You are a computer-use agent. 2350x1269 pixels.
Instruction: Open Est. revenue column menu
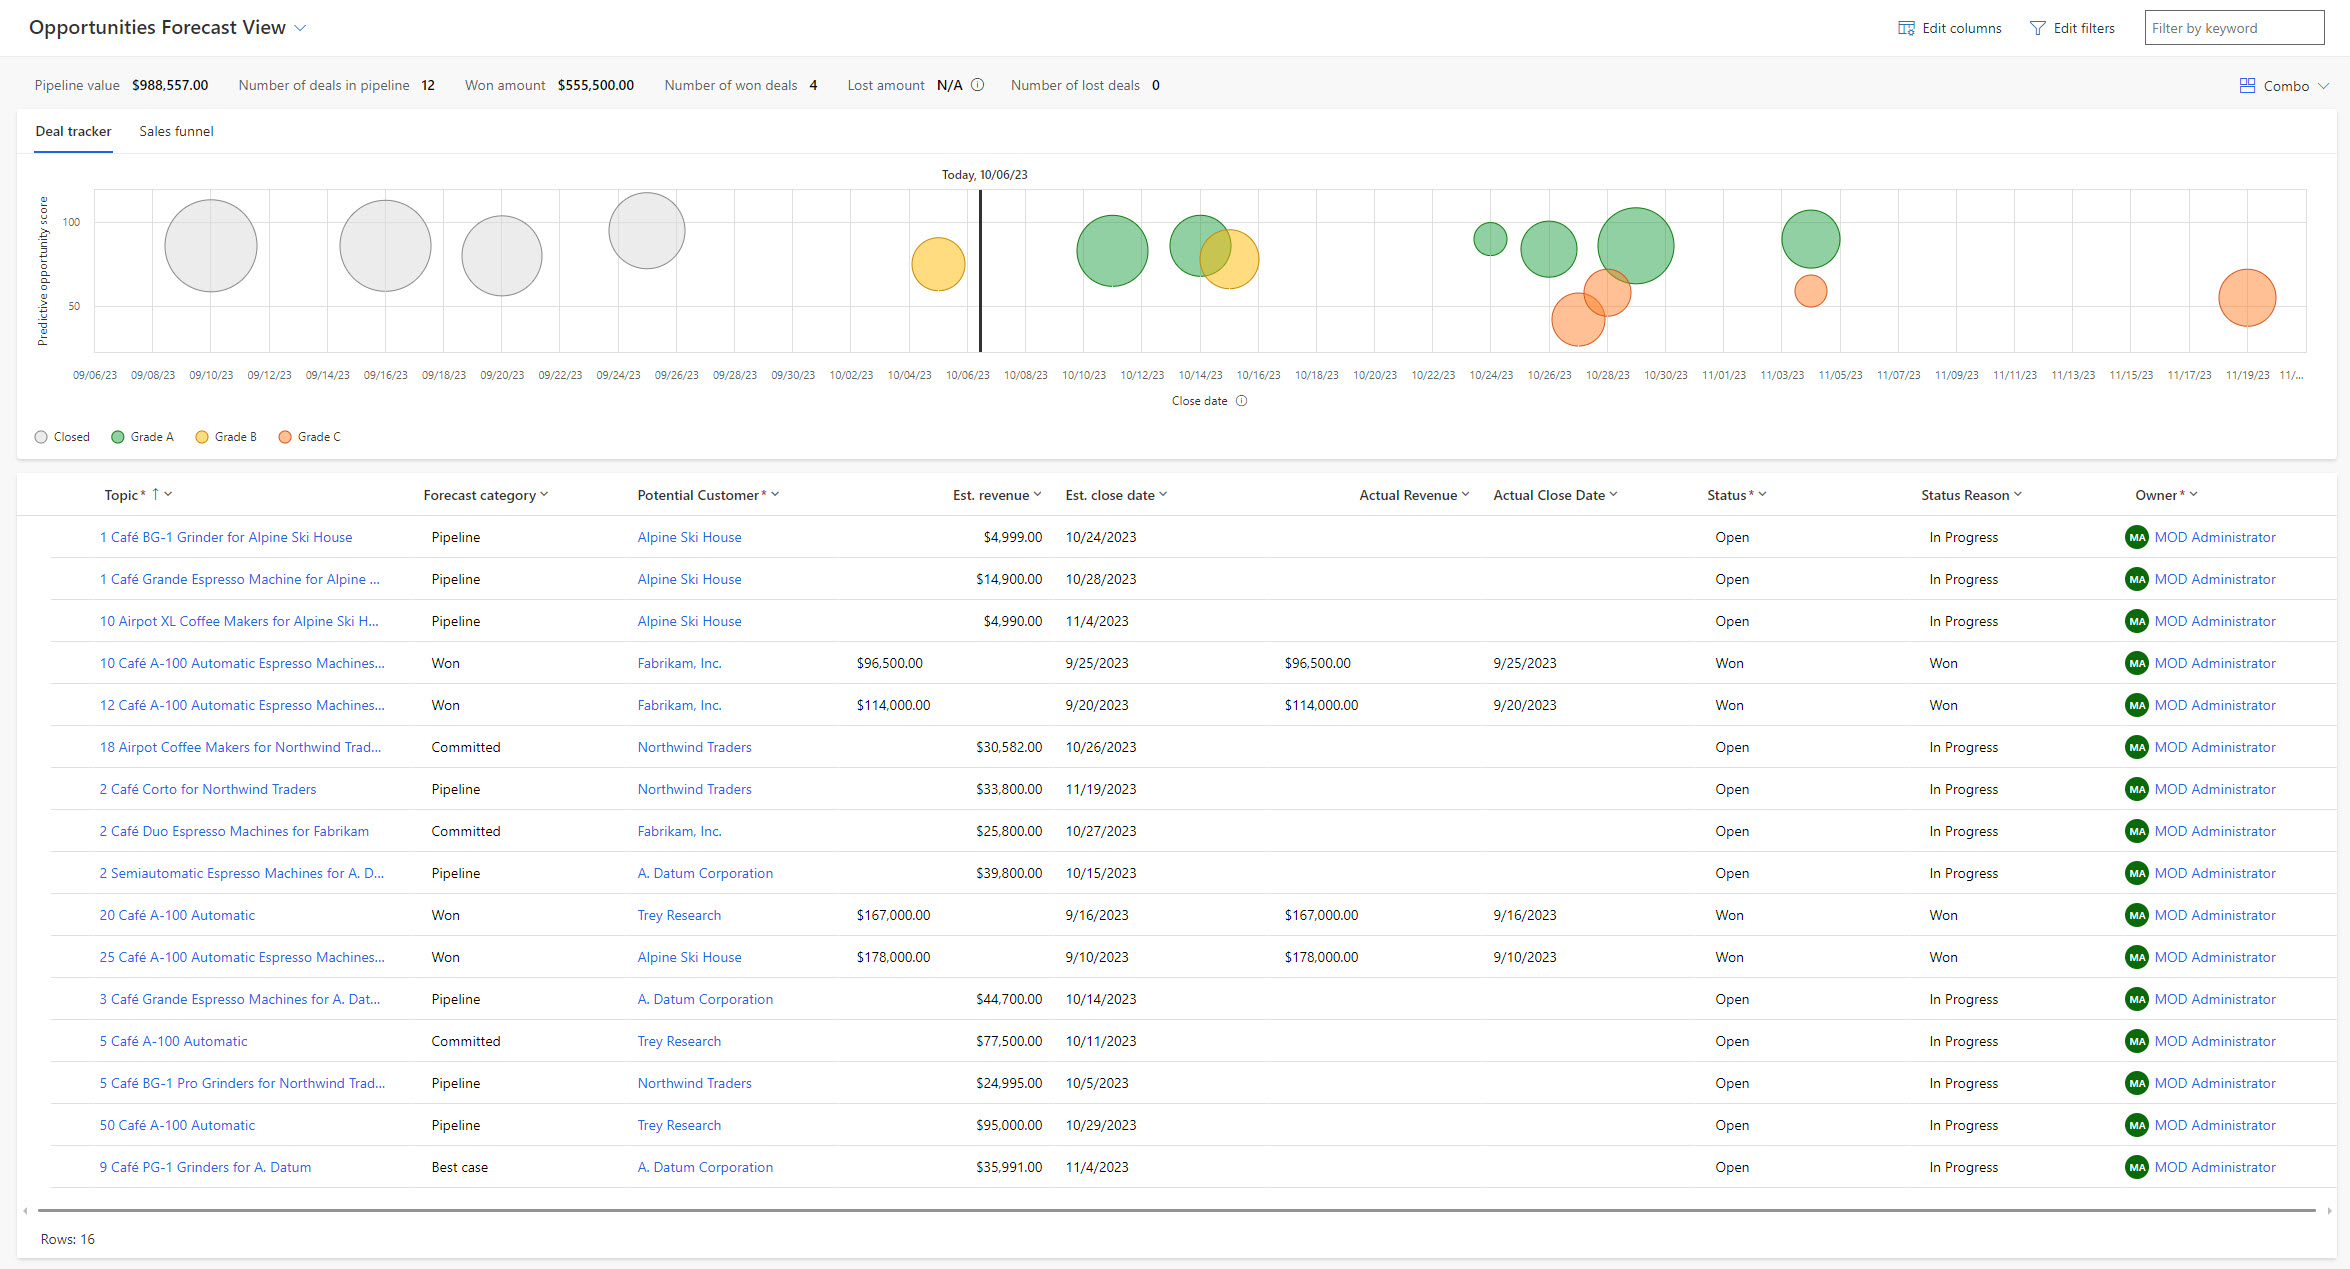(x=1037, y=495)
